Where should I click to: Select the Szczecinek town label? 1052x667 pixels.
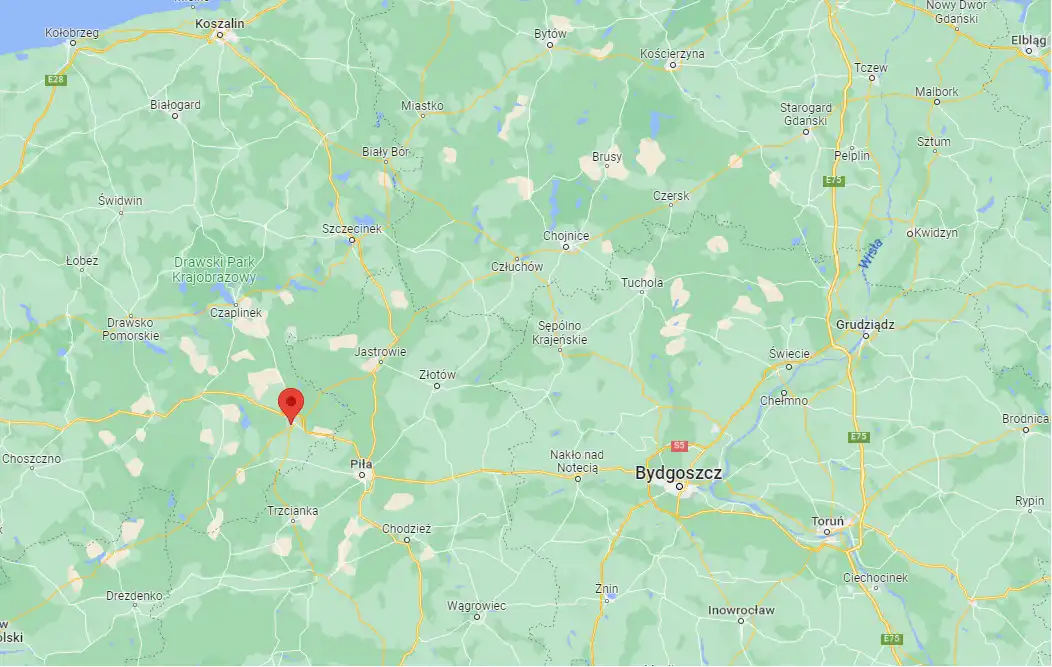352,229
